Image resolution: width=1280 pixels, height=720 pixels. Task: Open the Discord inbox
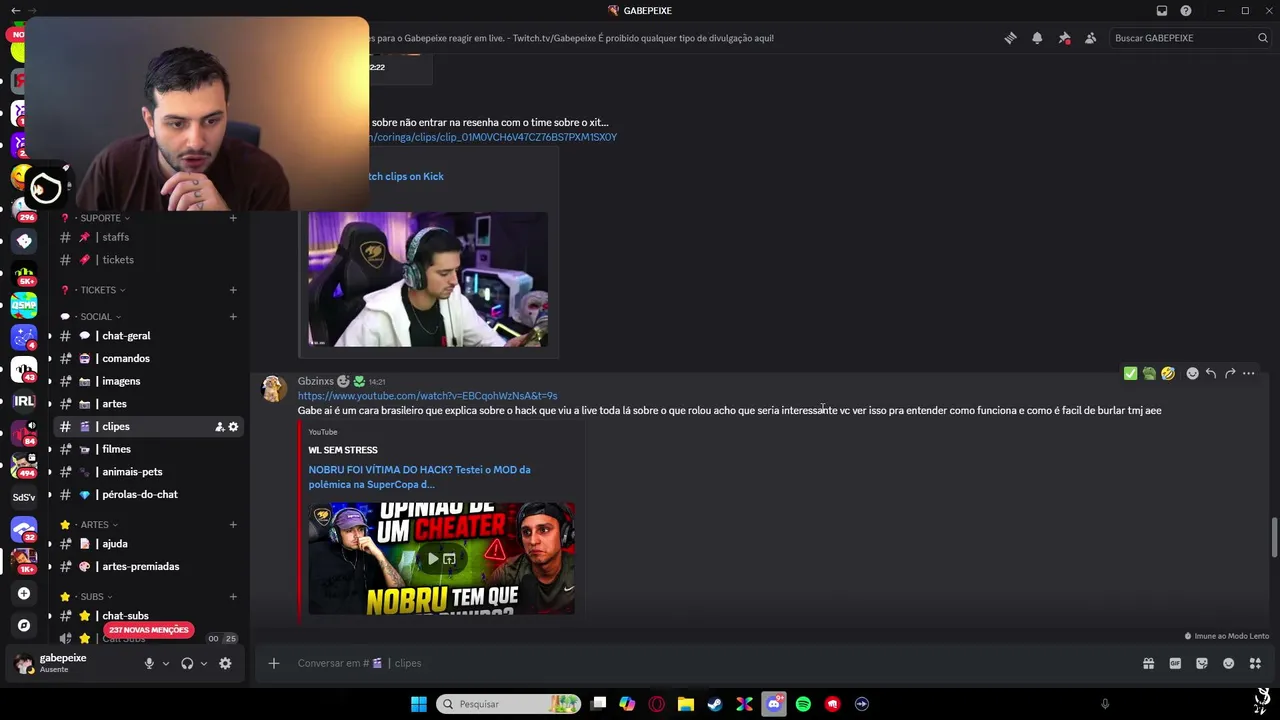1162,10
